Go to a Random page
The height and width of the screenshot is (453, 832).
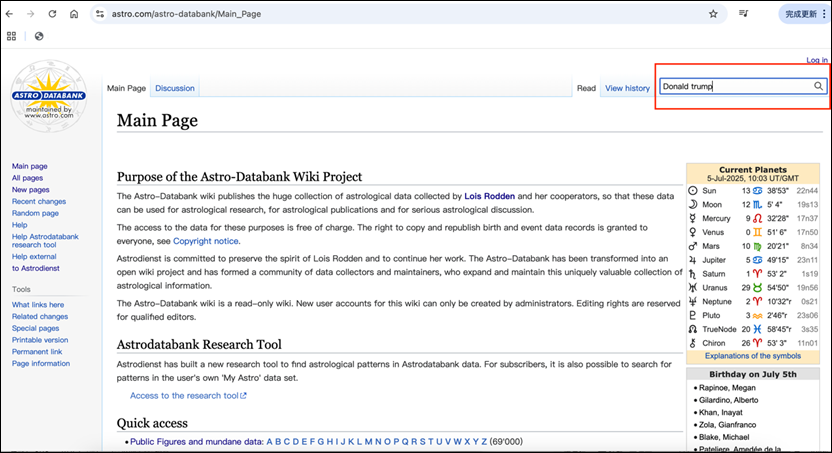coord(36,213)
